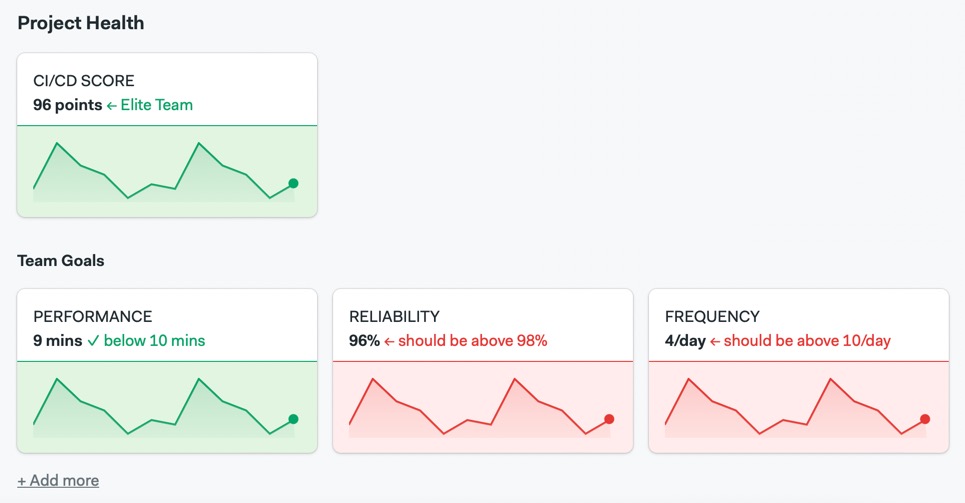Viewport: 965px width, 503px height.
Task: Click the CI/CD Score chart endpoint dot
Action: click(293, 183)
